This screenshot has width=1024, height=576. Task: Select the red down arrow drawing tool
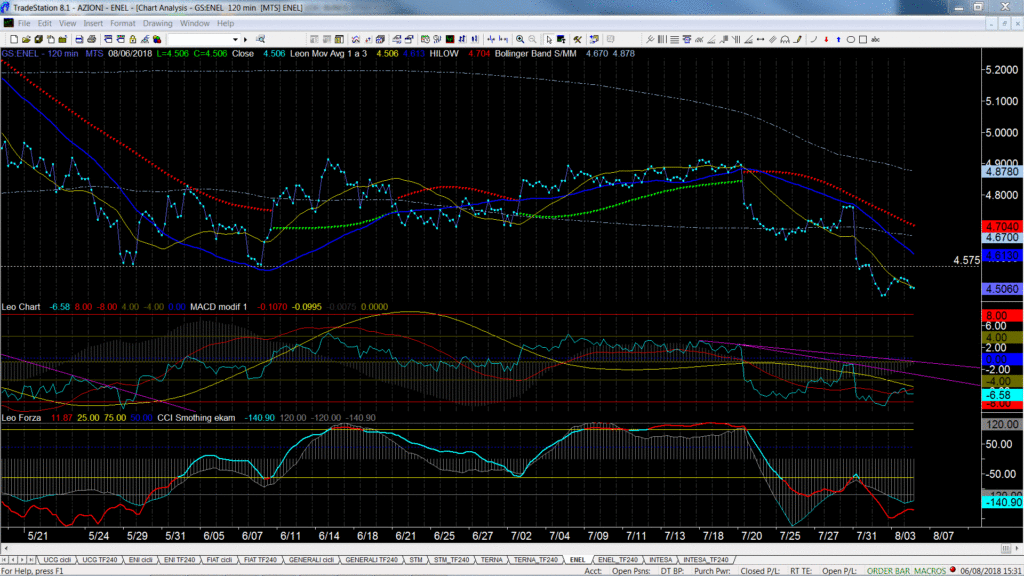tap(826, 40)
